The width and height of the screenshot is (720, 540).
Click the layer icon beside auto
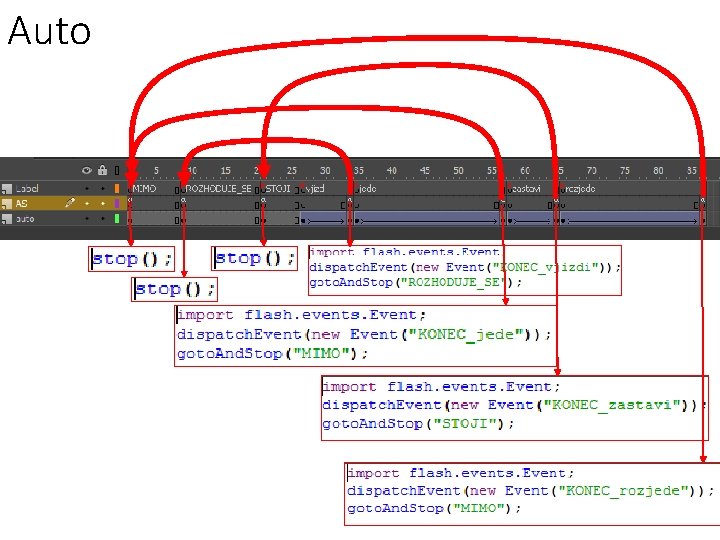[x=6, y=219]
